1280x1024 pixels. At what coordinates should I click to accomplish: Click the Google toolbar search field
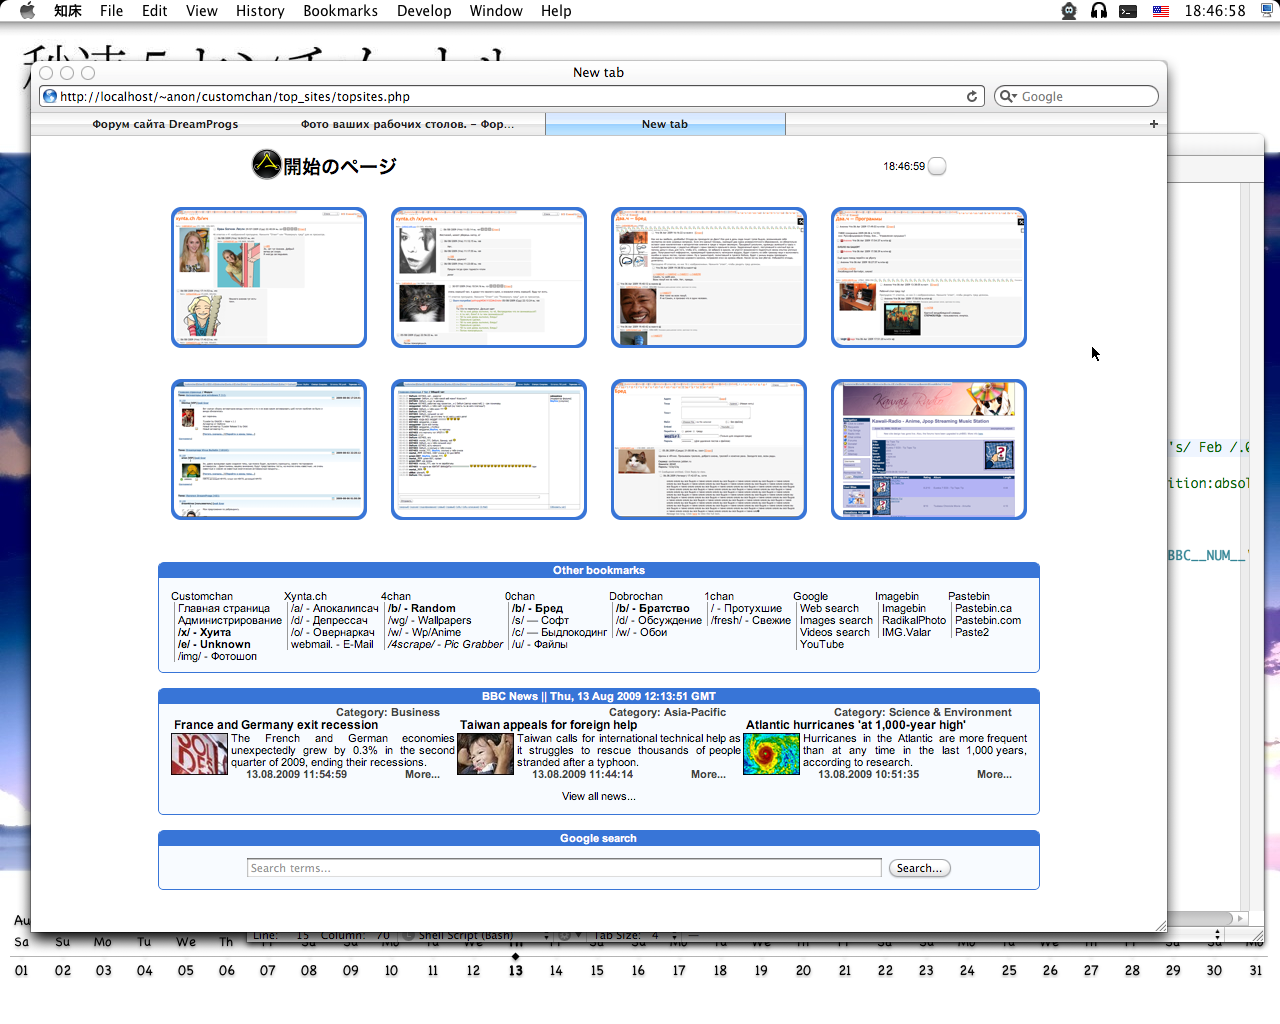(1077, 96)
